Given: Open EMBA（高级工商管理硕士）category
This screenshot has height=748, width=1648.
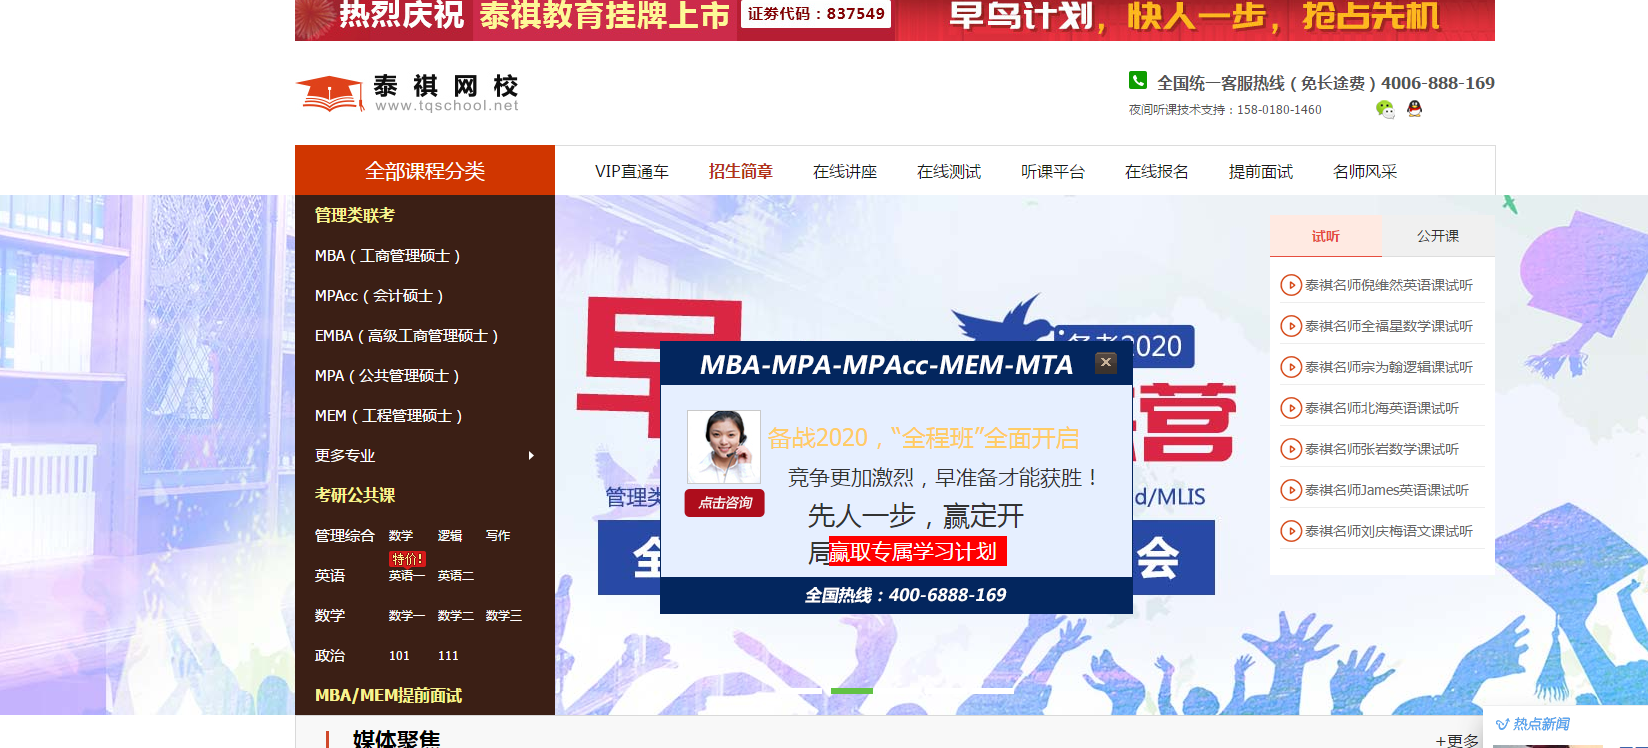Looking at the screenshot, I should (x=407, y=336).
